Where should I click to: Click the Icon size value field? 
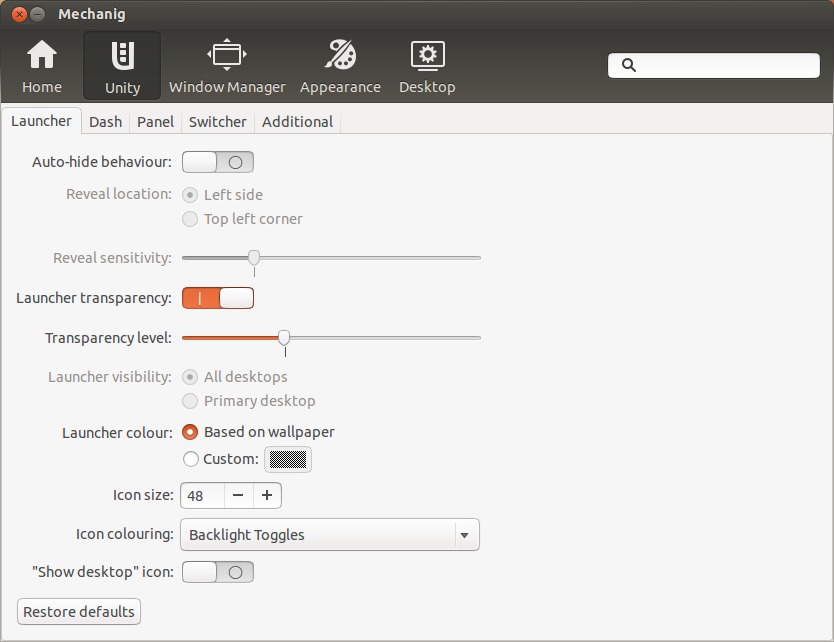coord(203,496)
